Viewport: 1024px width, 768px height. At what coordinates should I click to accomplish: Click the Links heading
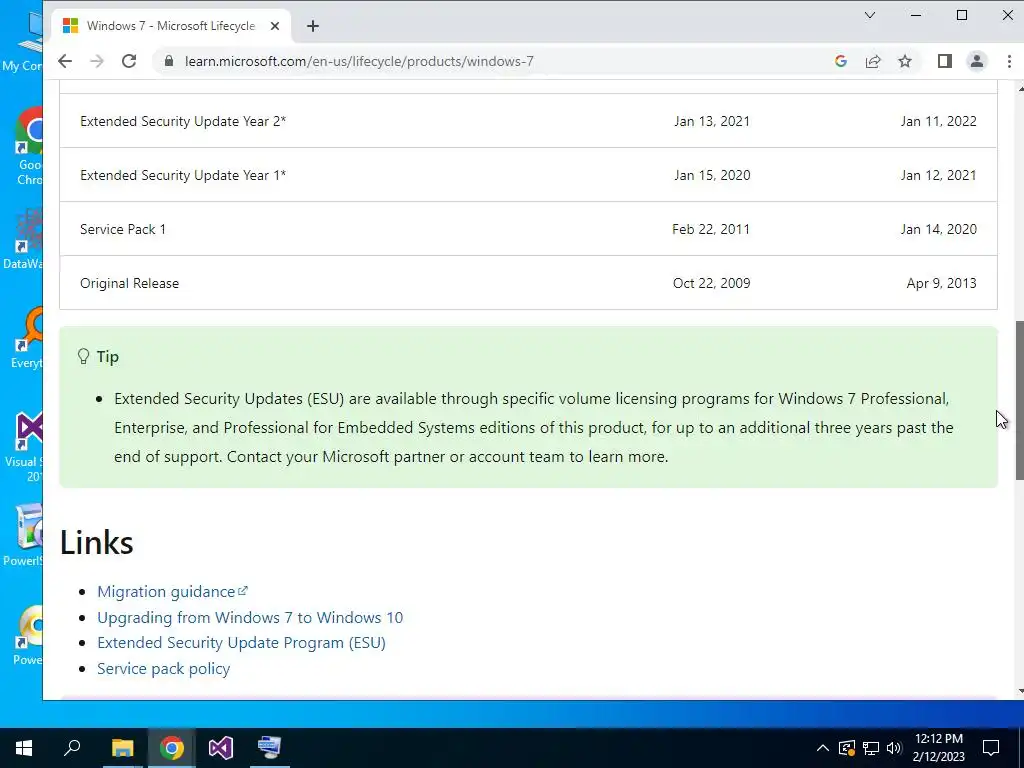pos(97,543)
